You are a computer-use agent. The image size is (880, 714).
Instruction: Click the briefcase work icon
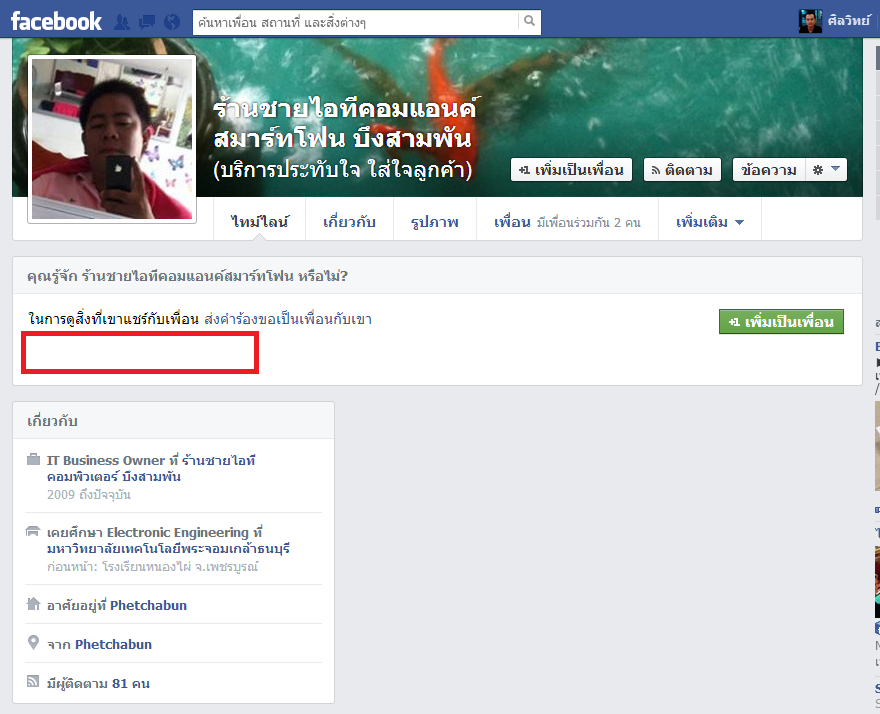pos(34,460)
